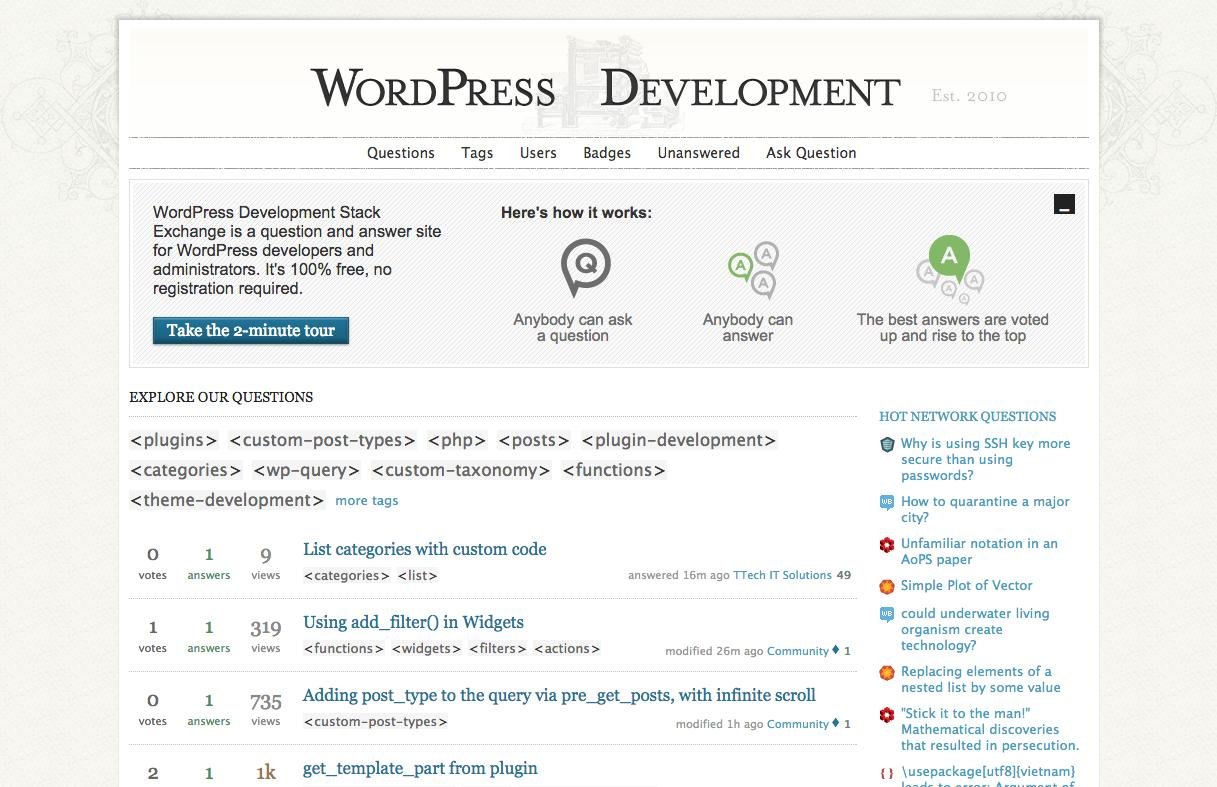The width and height of the screenshot is (1217, 787).
Task: Open 'Why is using SSH key more secure' link
Action: [x=985, y=460]
